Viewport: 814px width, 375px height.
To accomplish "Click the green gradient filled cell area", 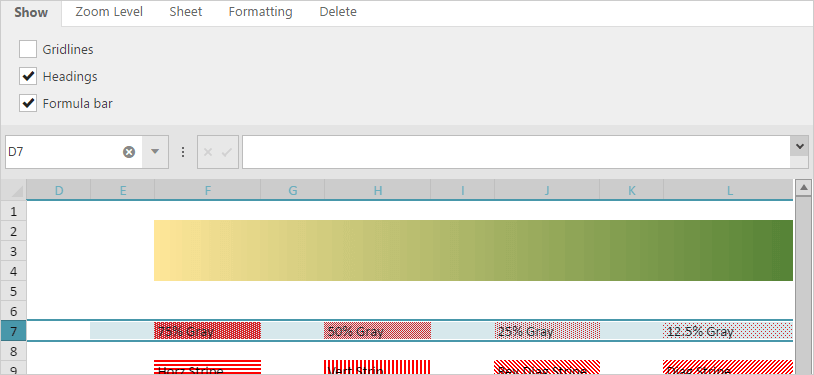I will point(473,250).
